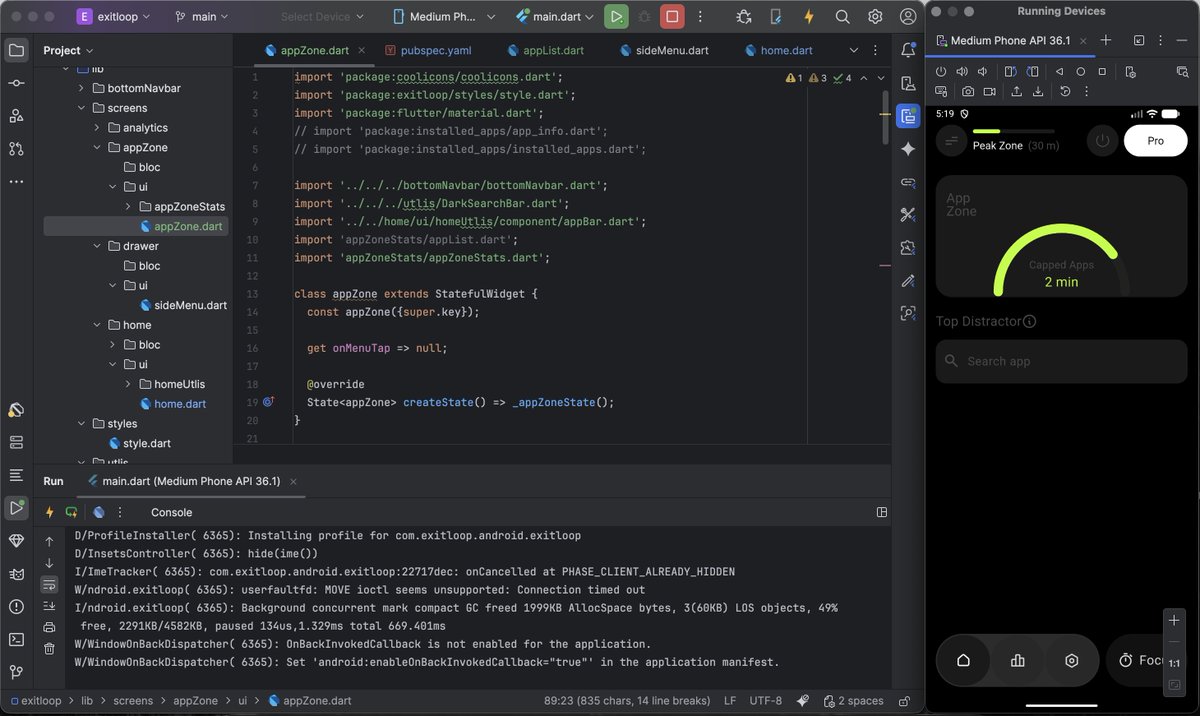Select Console tab in Run panel

pos(171,512)
